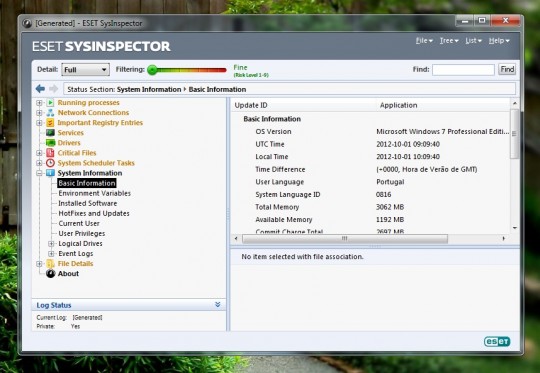Click the SysInspector title bar app icon
Screen dimensions: 540x373
click(x=27, y=23)
